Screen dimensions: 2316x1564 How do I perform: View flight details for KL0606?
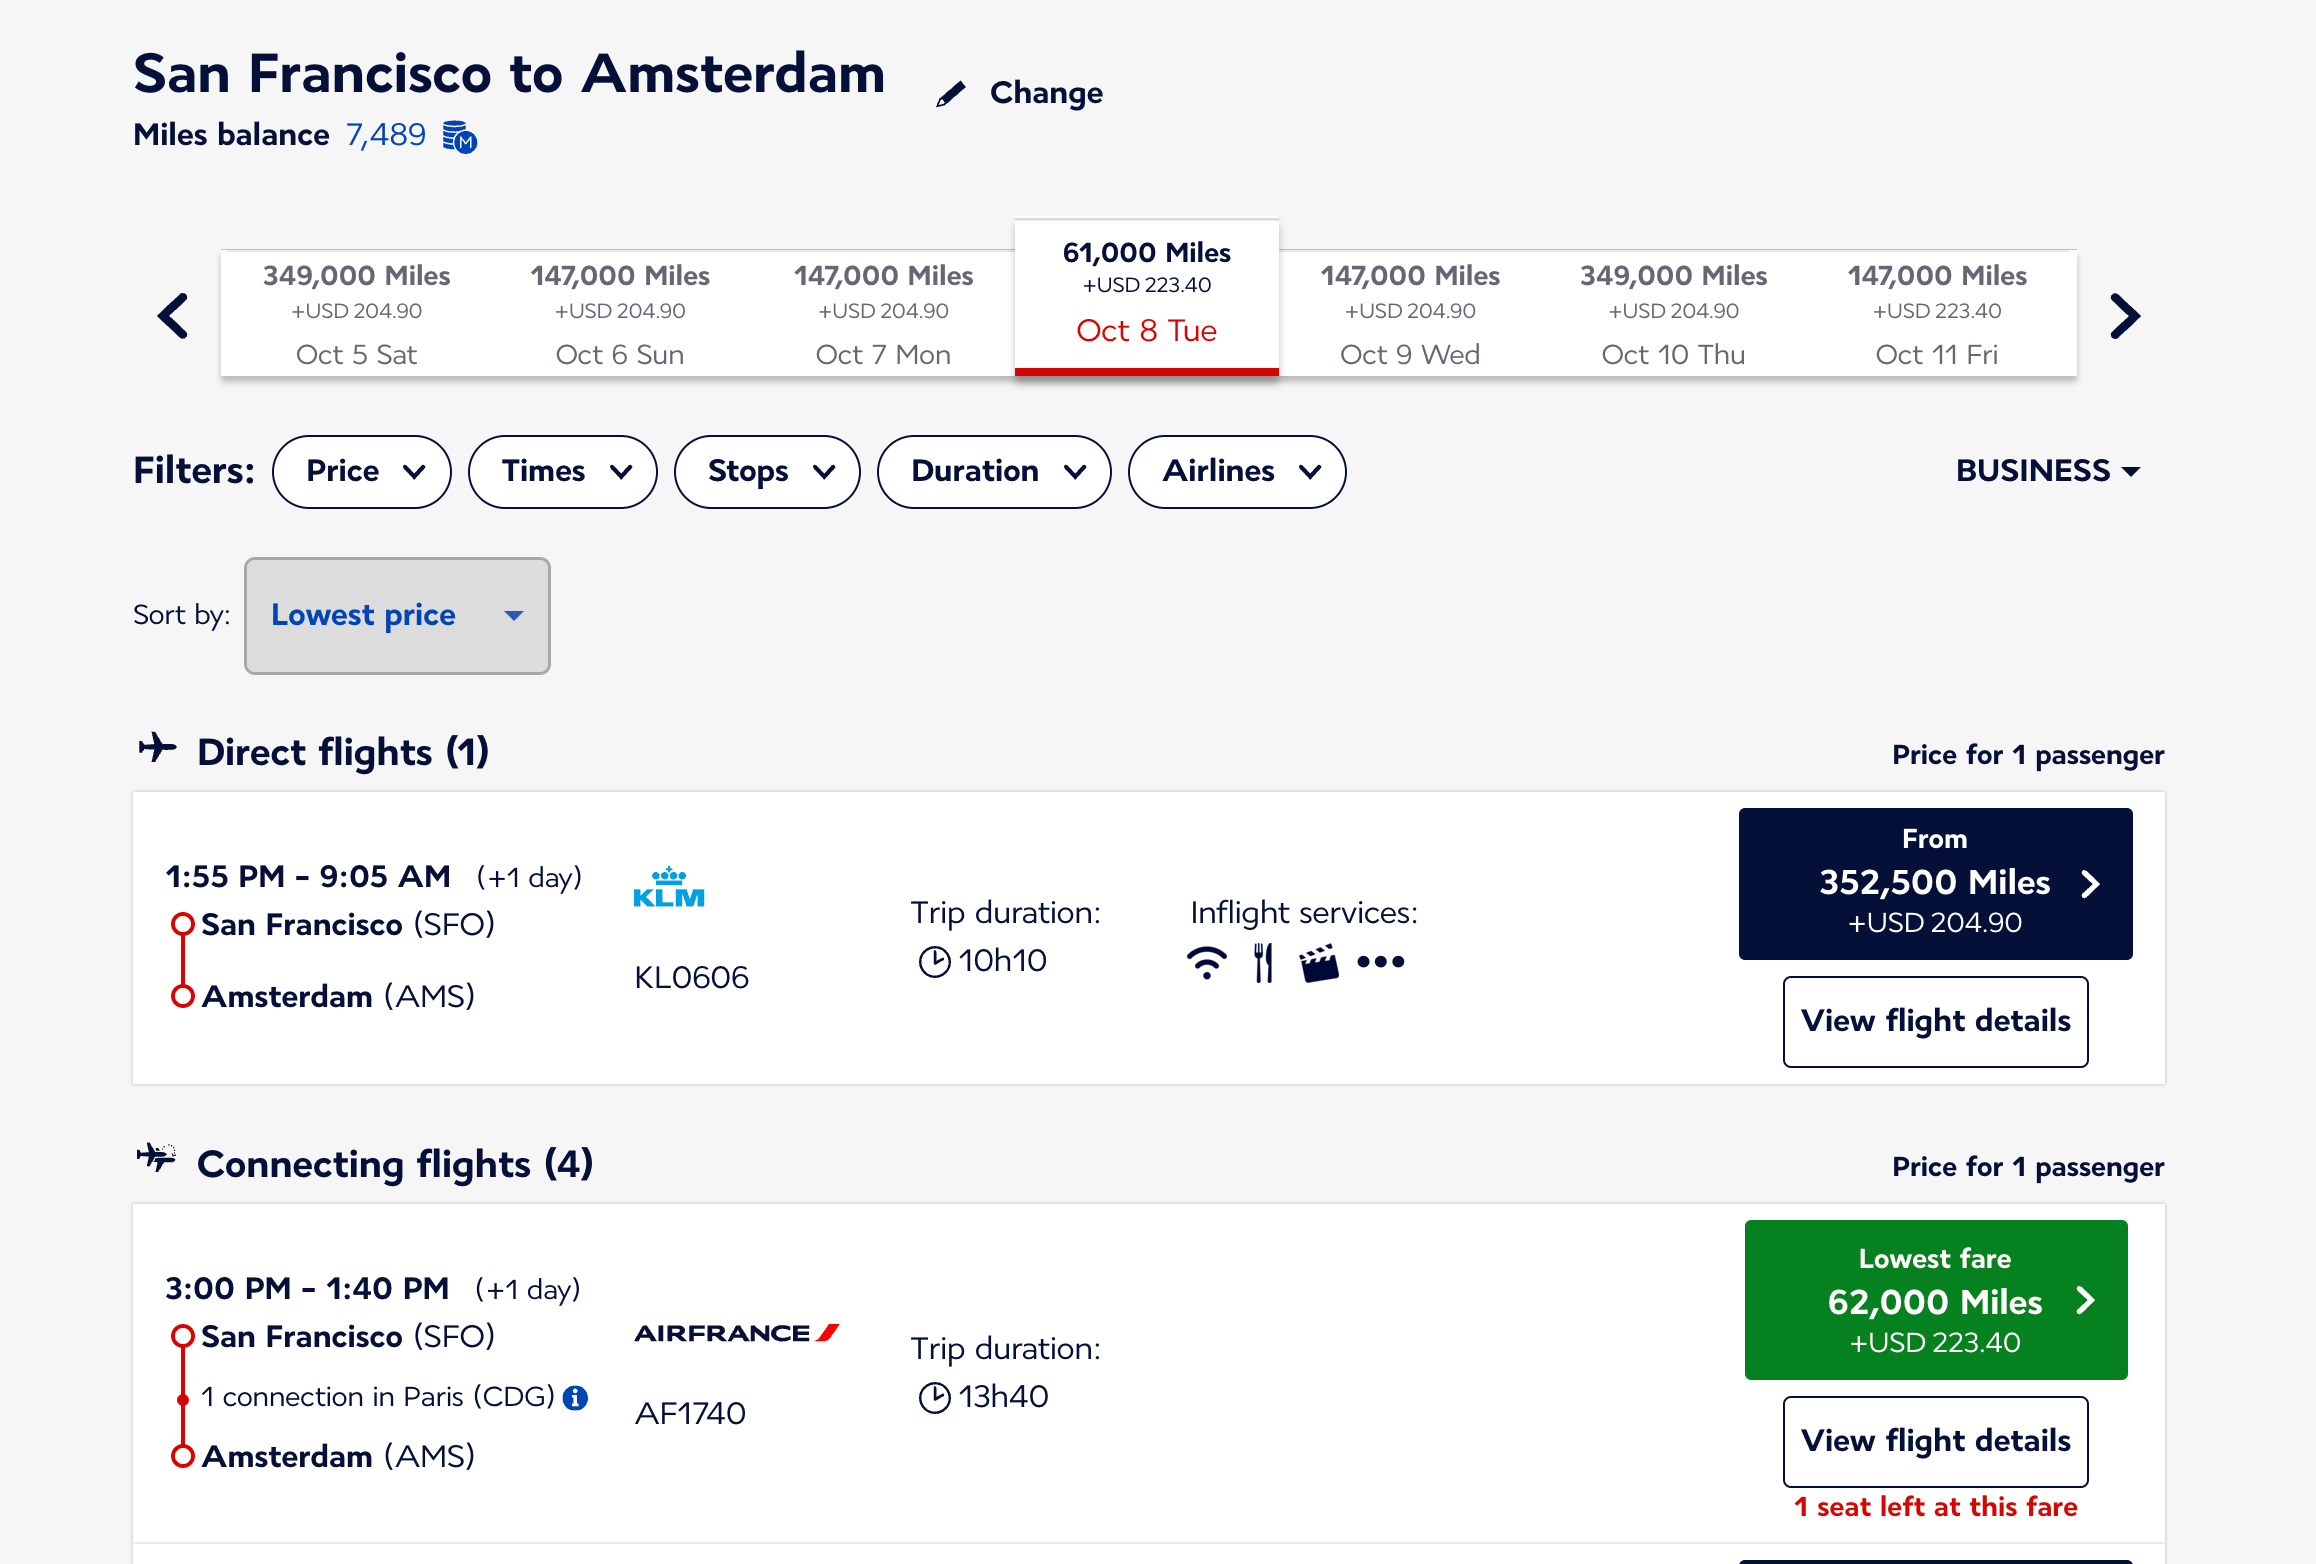[1934, 1021]
